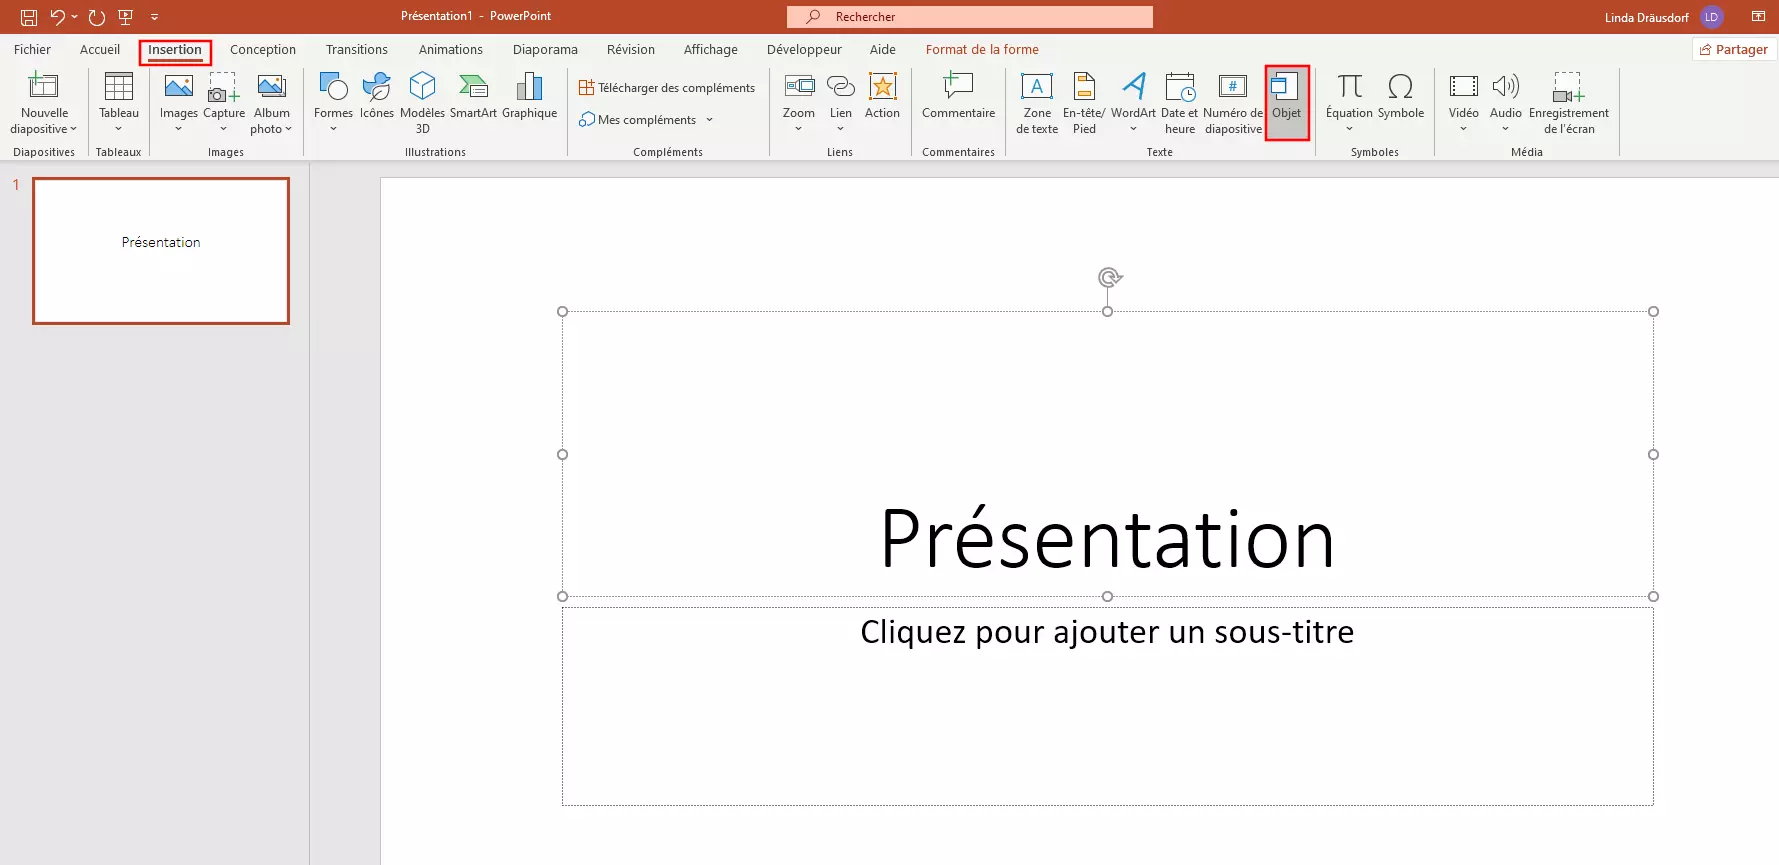The width and height of the screenshot is (1779, 865).
Task: Open the Fichier menu
Action: coord(32,50)
